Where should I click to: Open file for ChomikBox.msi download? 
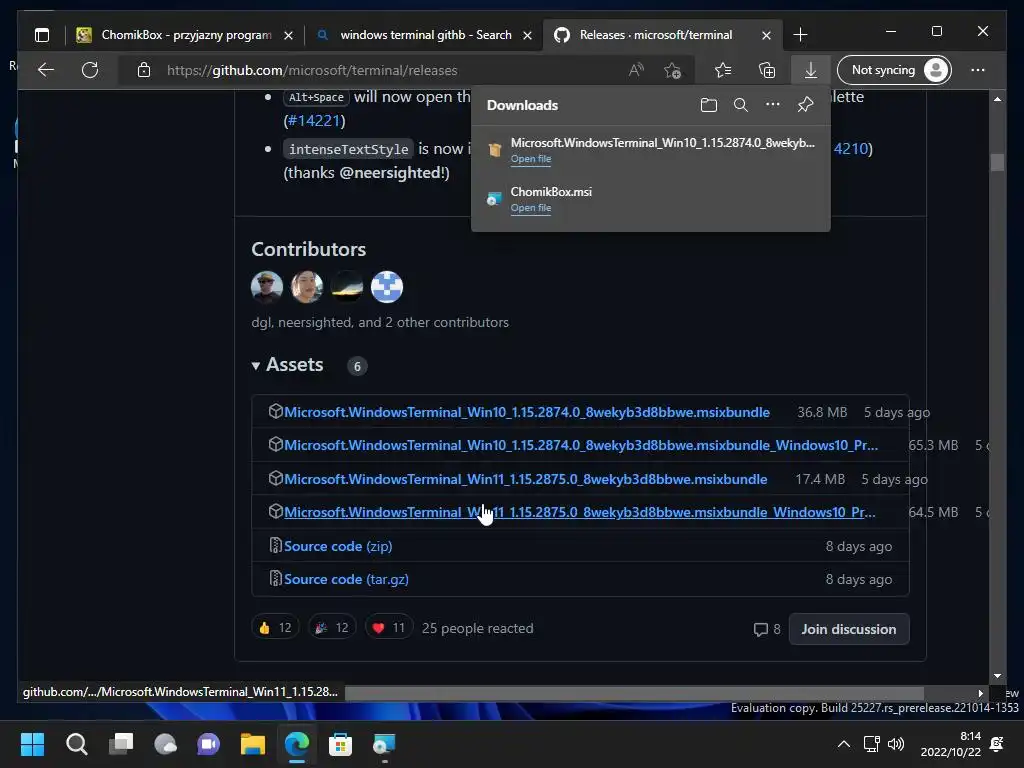pos(530,208)
